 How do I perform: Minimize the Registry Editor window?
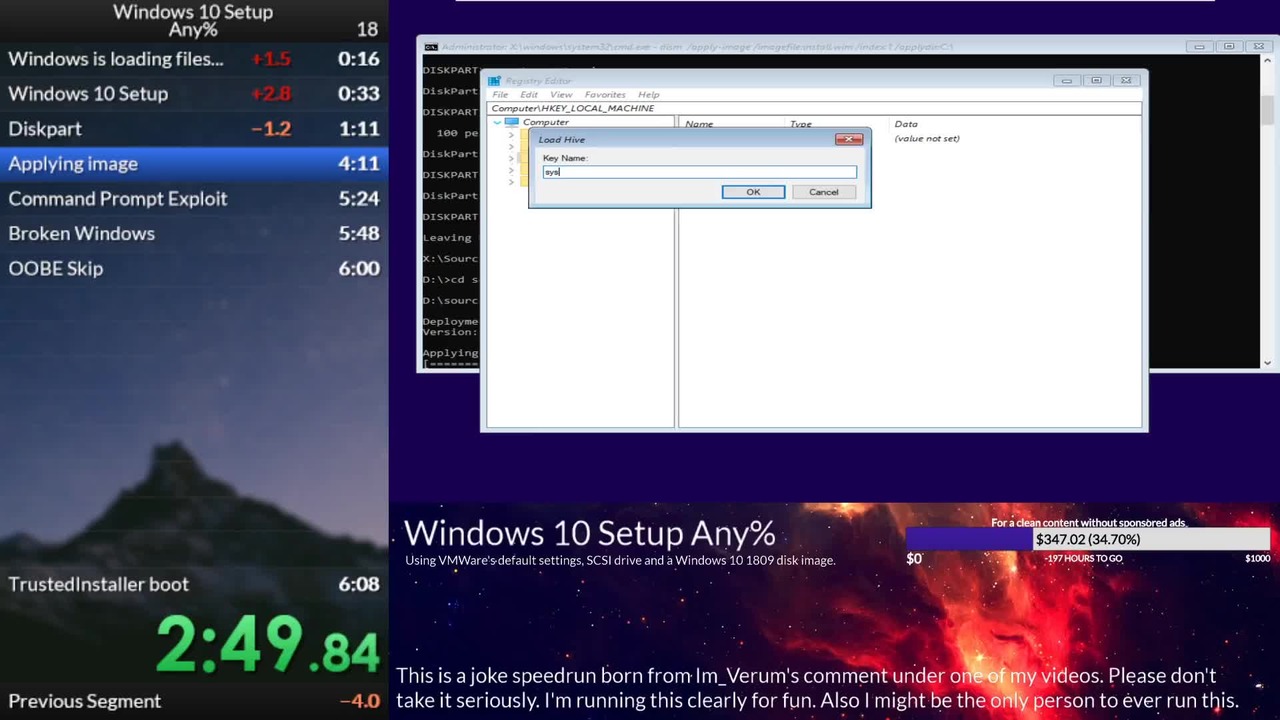(1066, 81)
